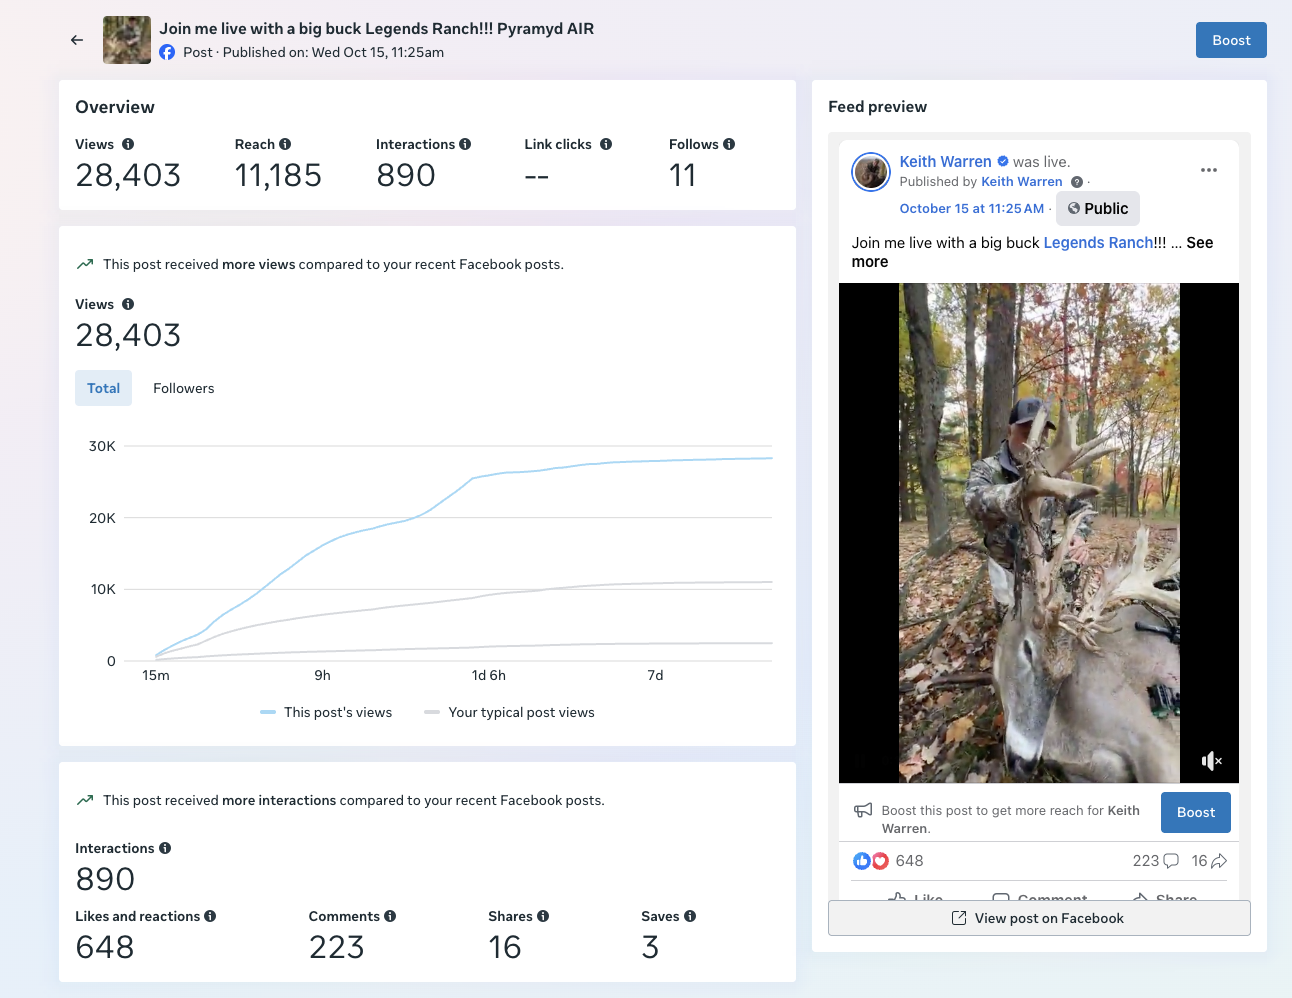Click the megaphone boost icon
This screenshot has width=1292, height=998.
click(x=863, y=810)
